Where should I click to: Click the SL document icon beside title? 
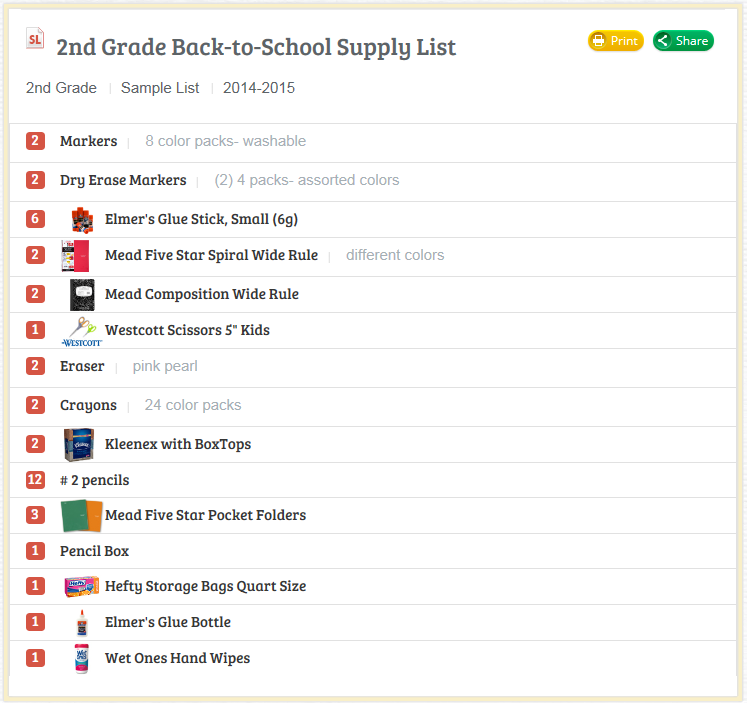point(35,39)
